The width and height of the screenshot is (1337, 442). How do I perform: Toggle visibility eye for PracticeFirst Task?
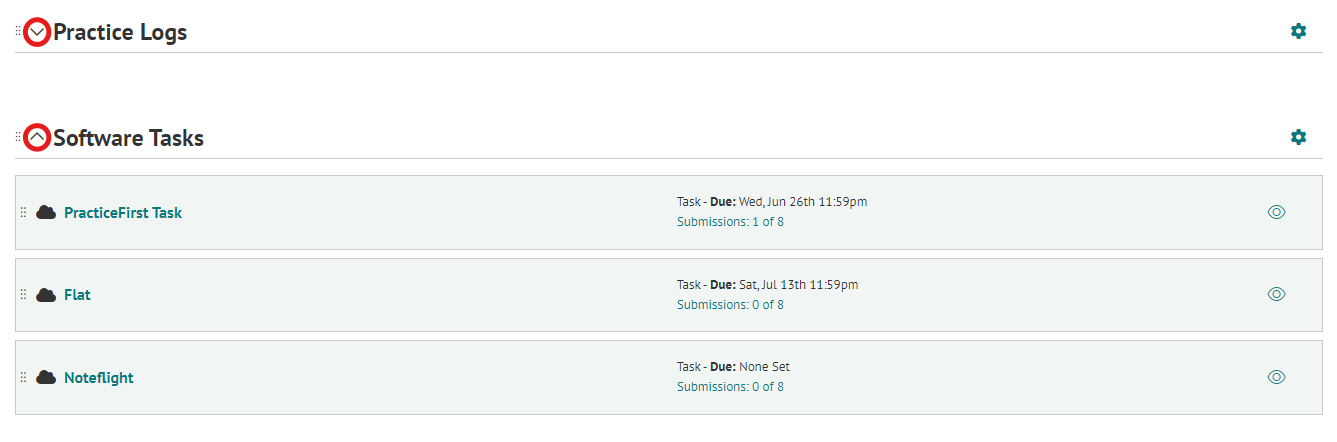point(1276,212)
